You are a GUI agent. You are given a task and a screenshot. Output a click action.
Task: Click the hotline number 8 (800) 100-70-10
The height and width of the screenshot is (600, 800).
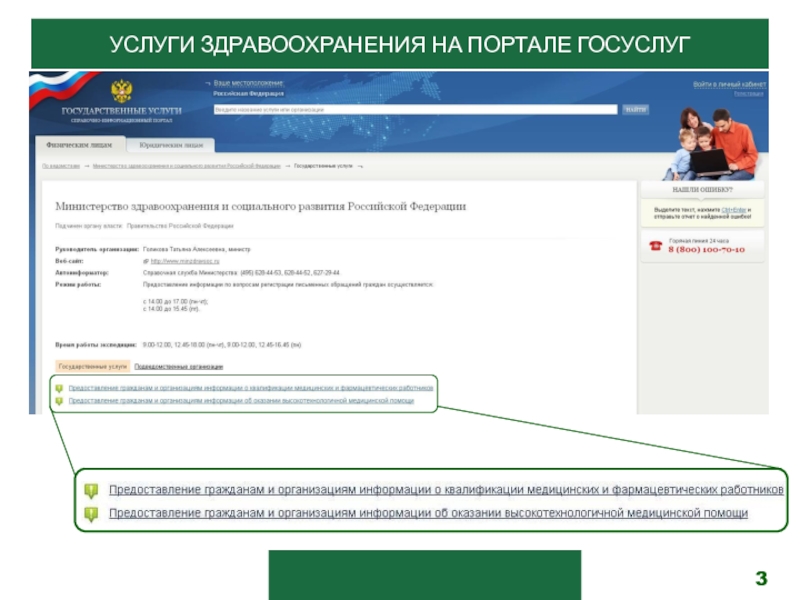pyautogui.click(x=706, y=250)
